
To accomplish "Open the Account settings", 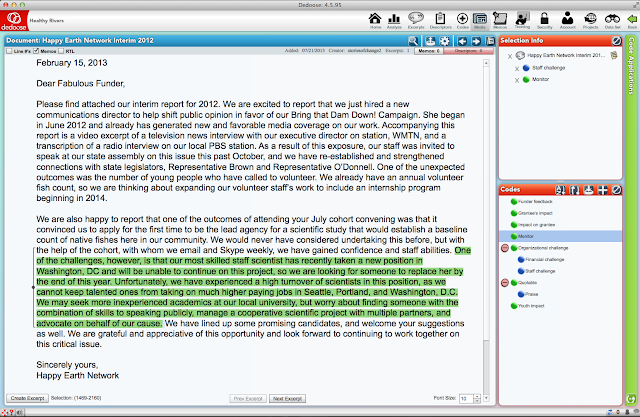I will 567,20.
